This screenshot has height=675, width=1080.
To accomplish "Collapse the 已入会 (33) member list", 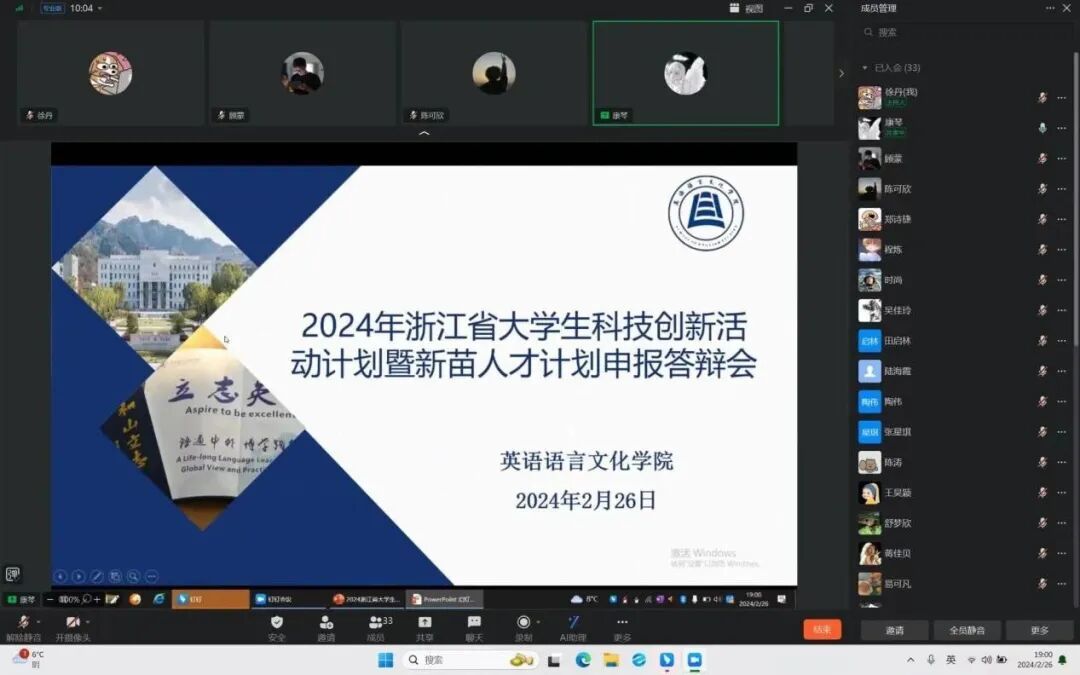I will (x=865, y=68).
